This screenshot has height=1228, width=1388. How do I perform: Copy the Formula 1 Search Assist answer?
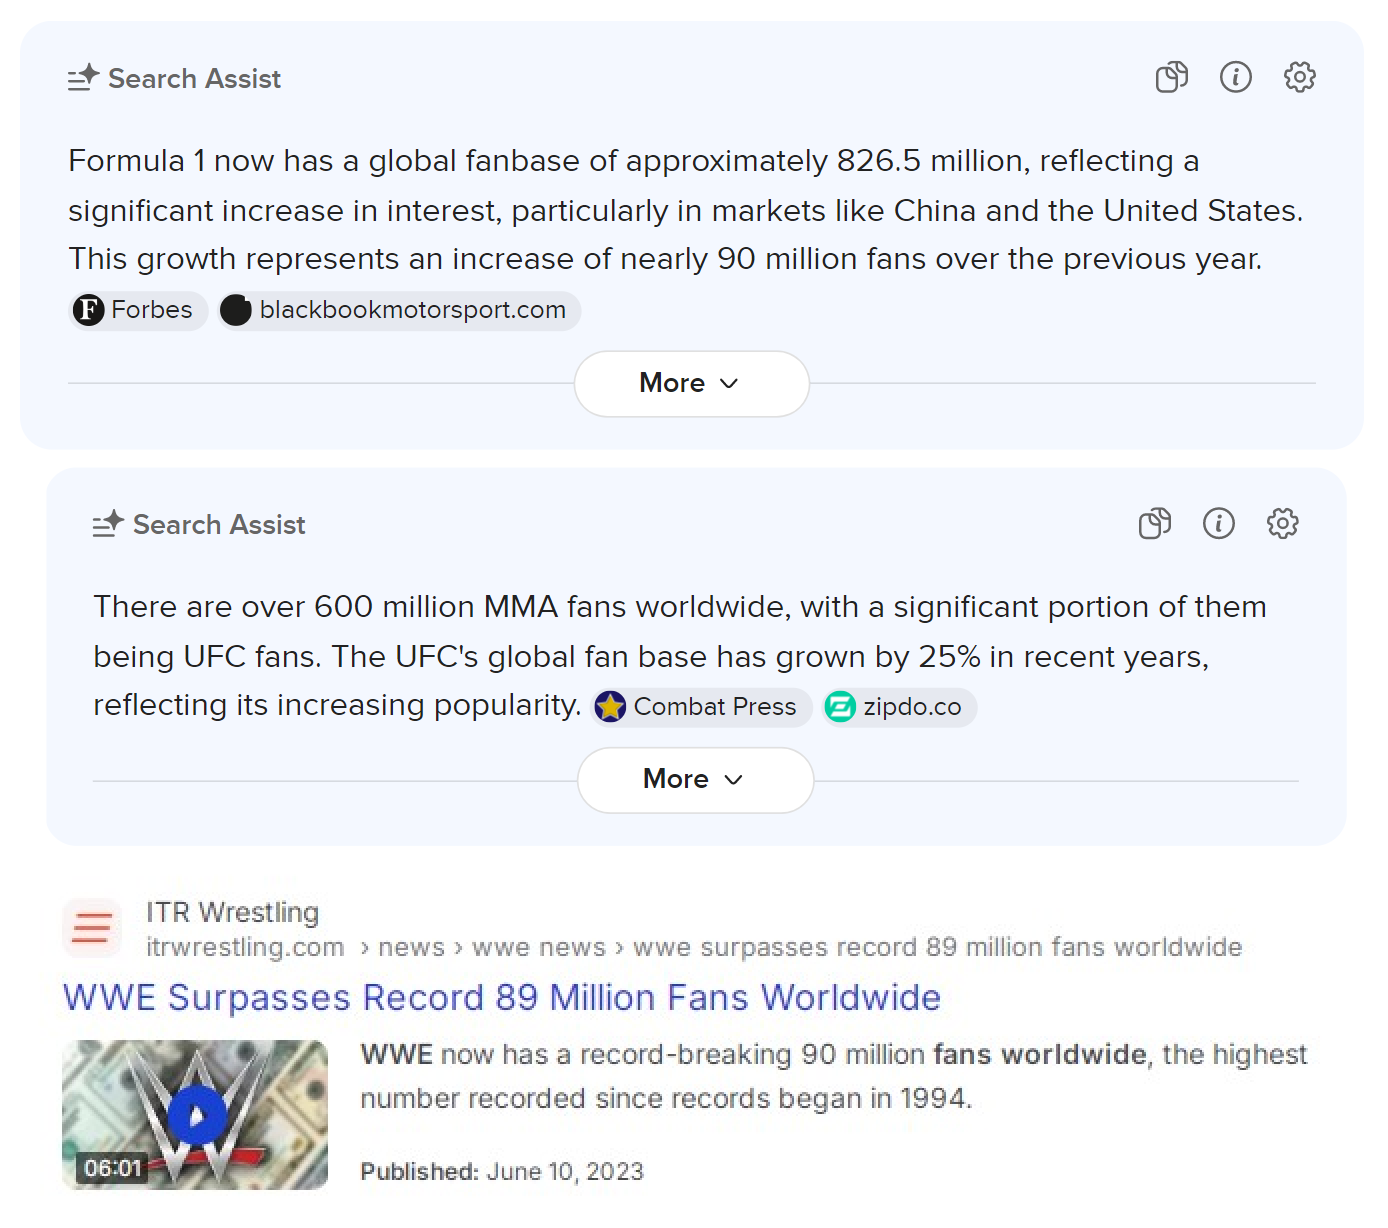point(1171,77)
